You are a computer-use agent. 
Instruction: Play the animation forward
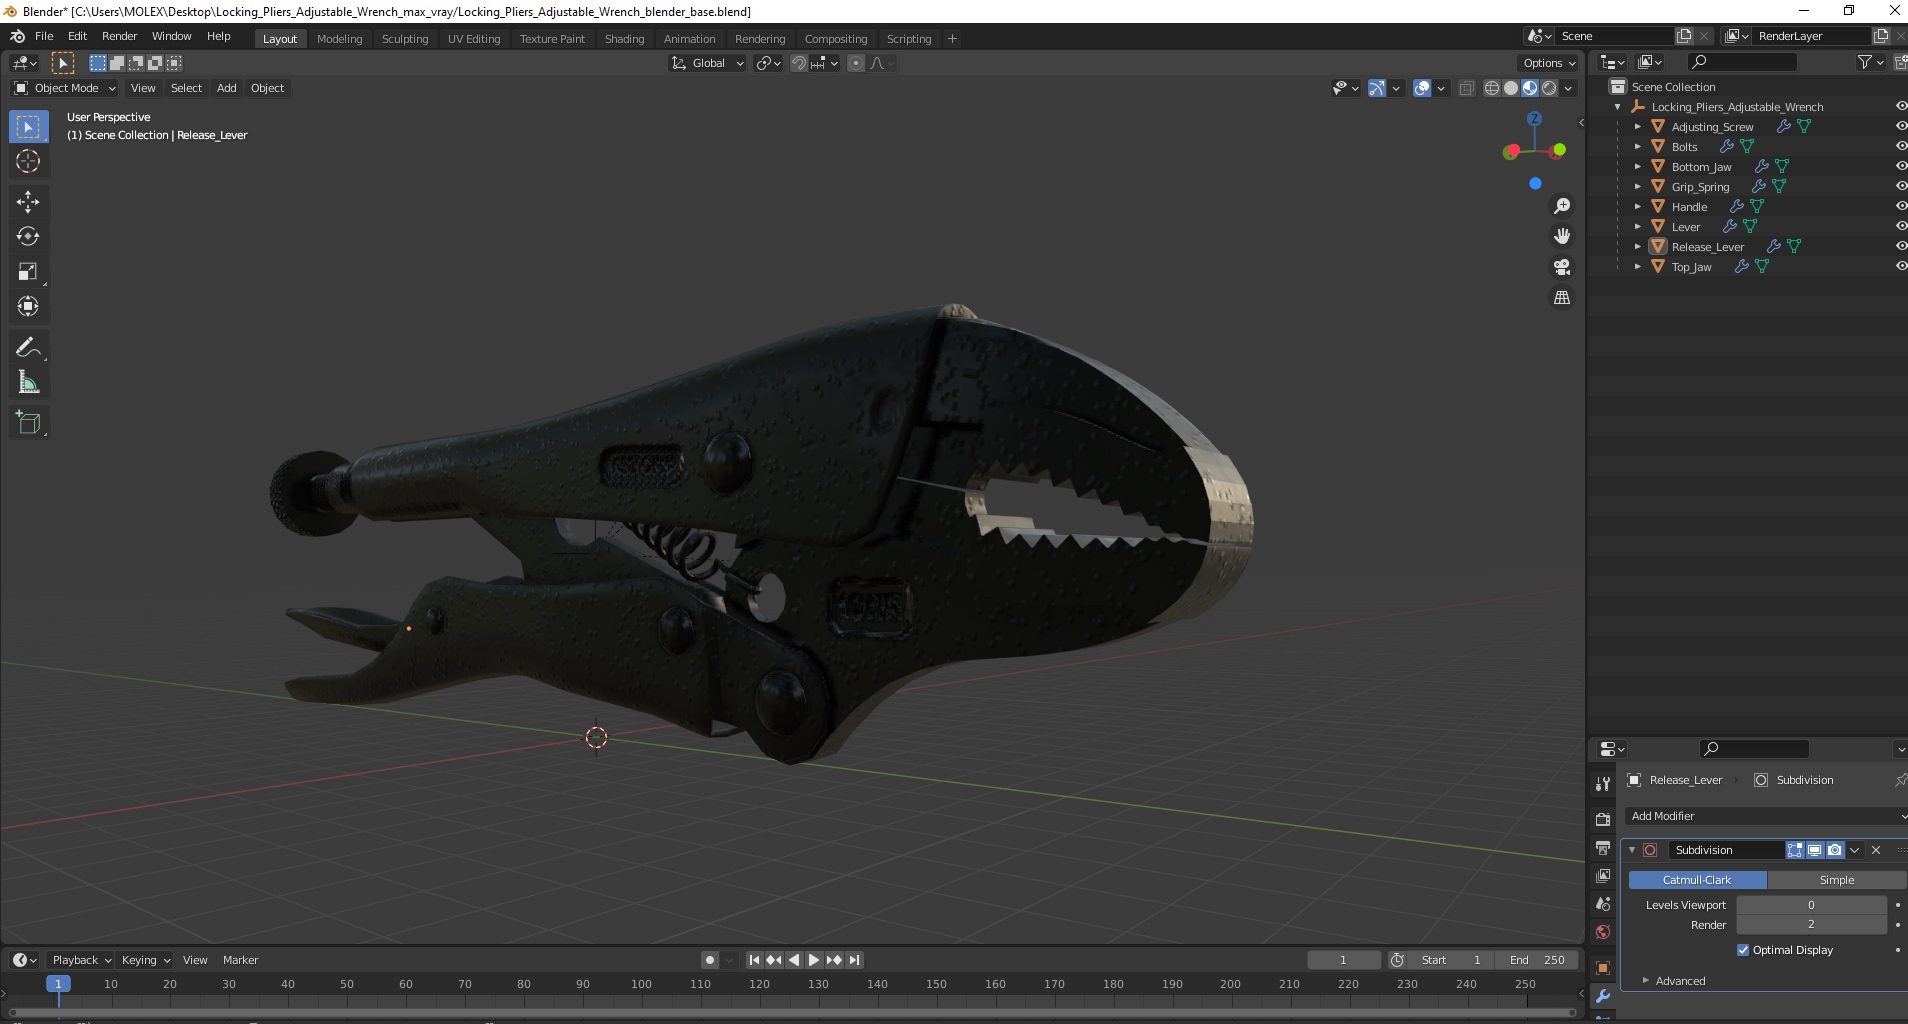[813, 960]
